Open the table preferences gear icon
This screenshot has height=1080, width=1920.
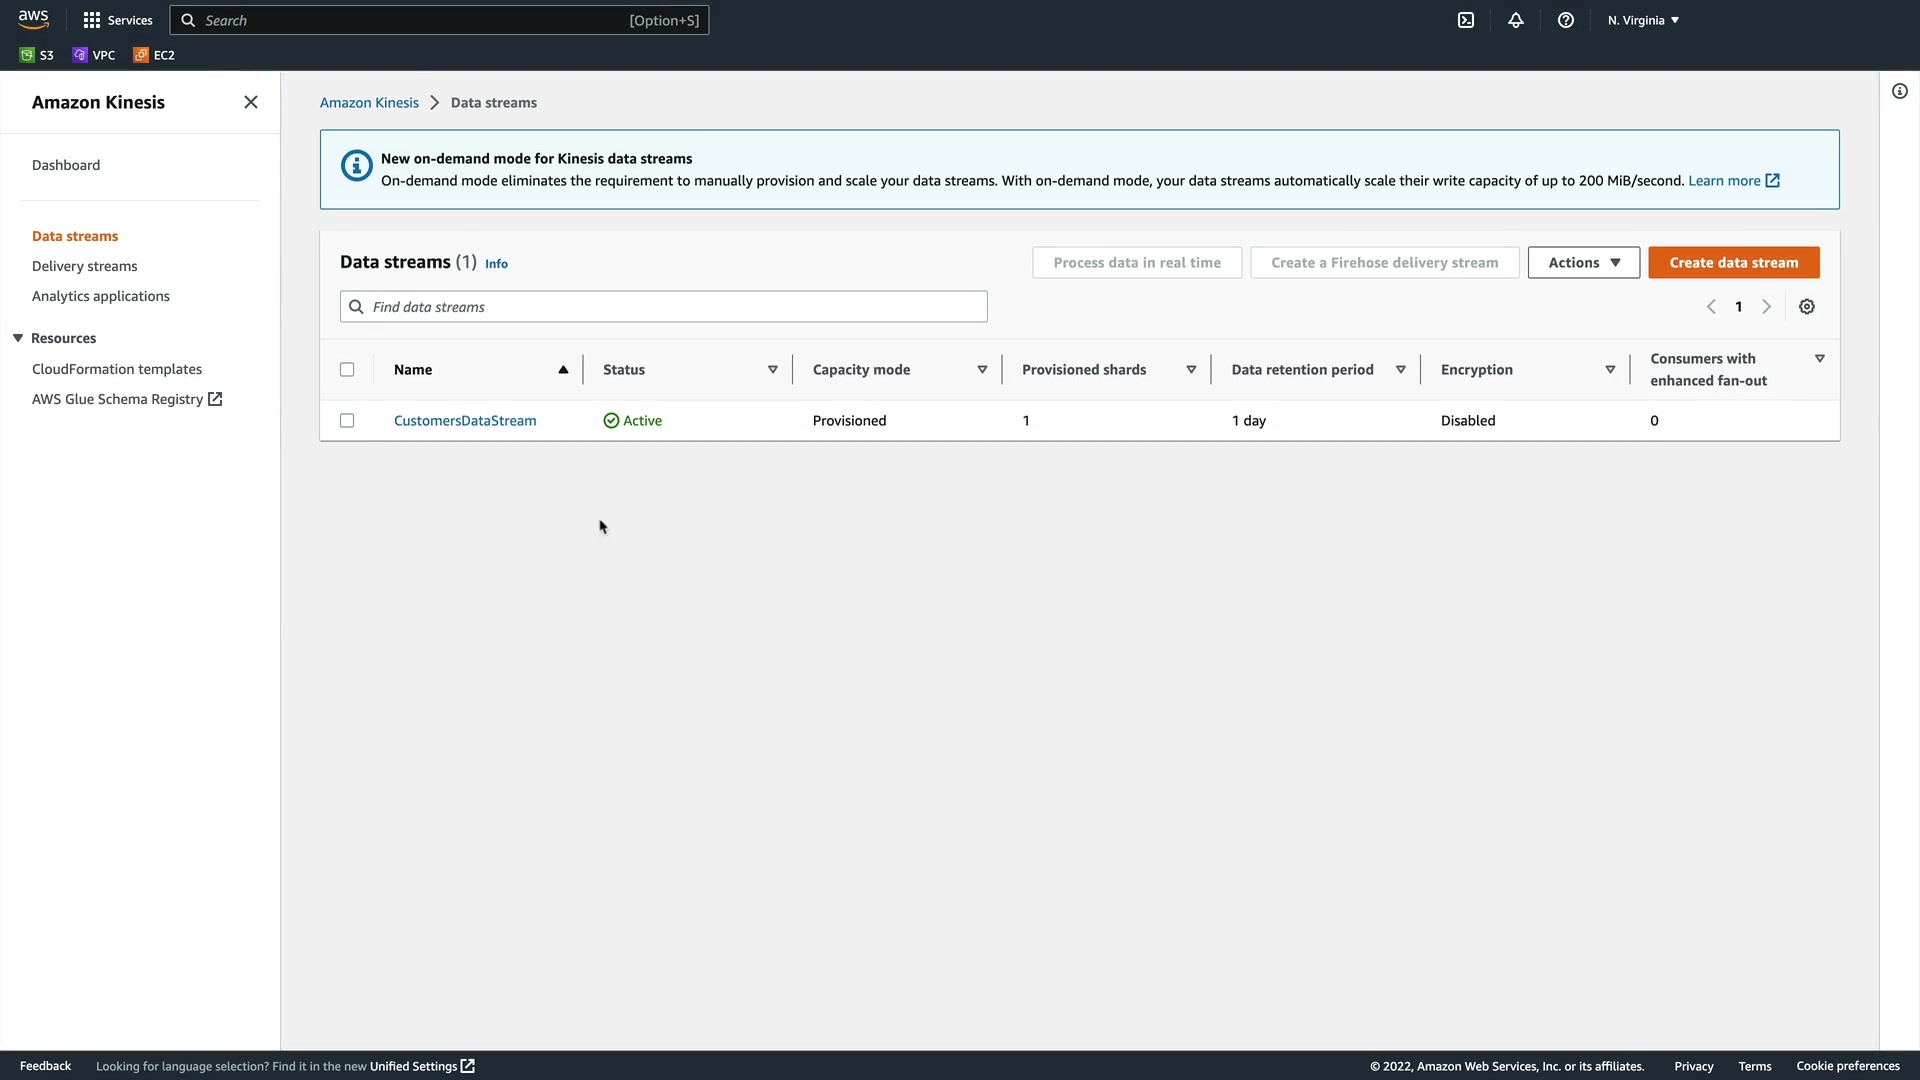(1807, 307)
